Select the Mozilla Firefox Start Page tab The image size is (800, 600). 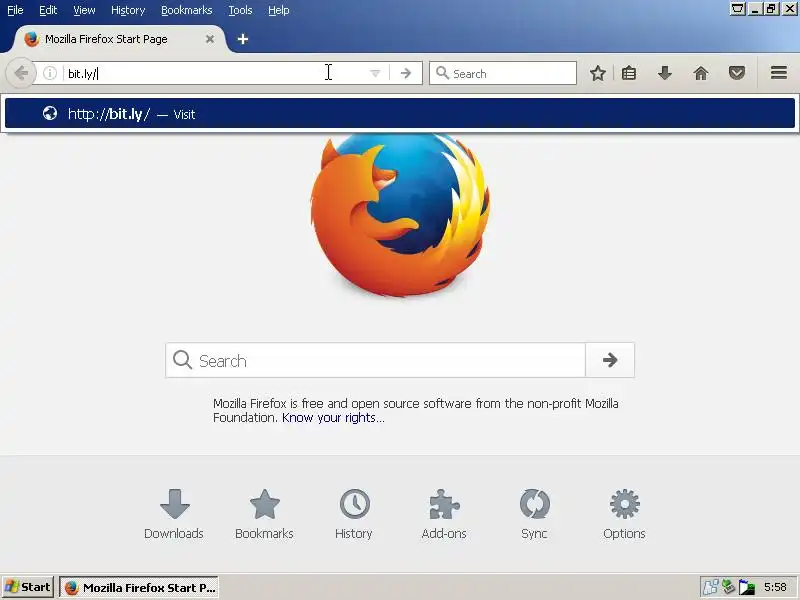[x=118, y=39]
